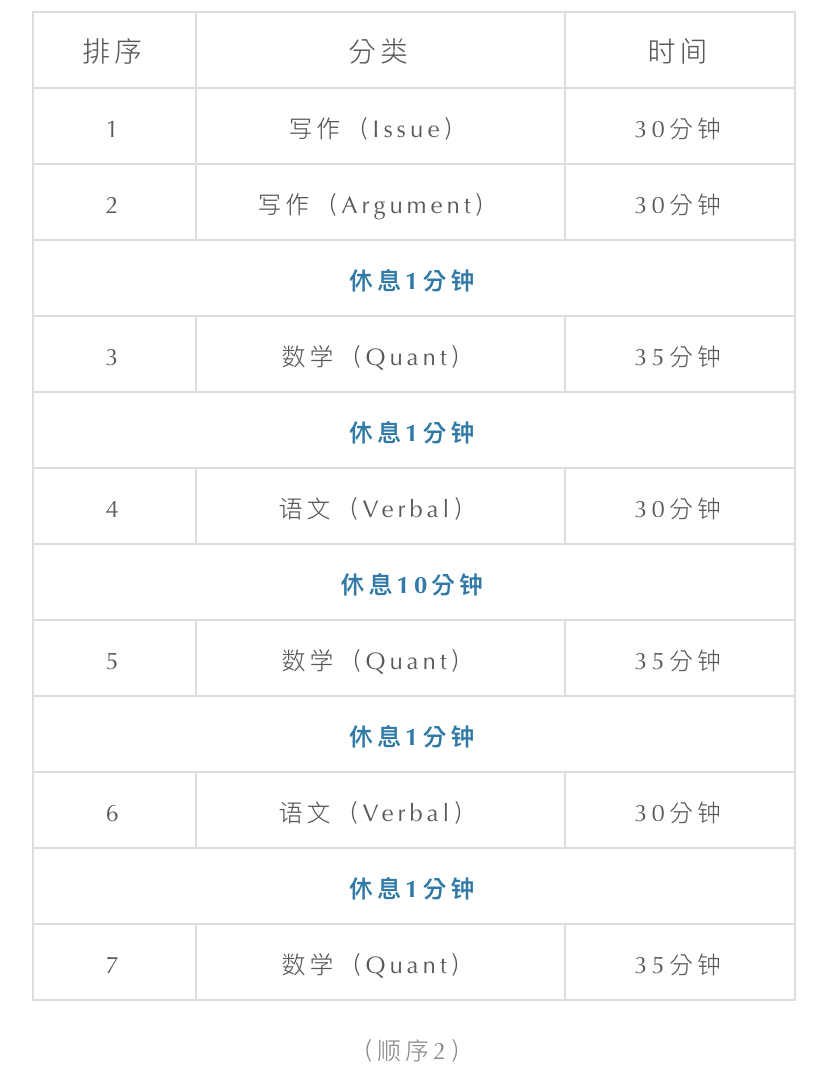The width and height of the screenshot is (828, 1081).
Task: Click 35分钟 in section 7 row
Action: coord(678,965)
